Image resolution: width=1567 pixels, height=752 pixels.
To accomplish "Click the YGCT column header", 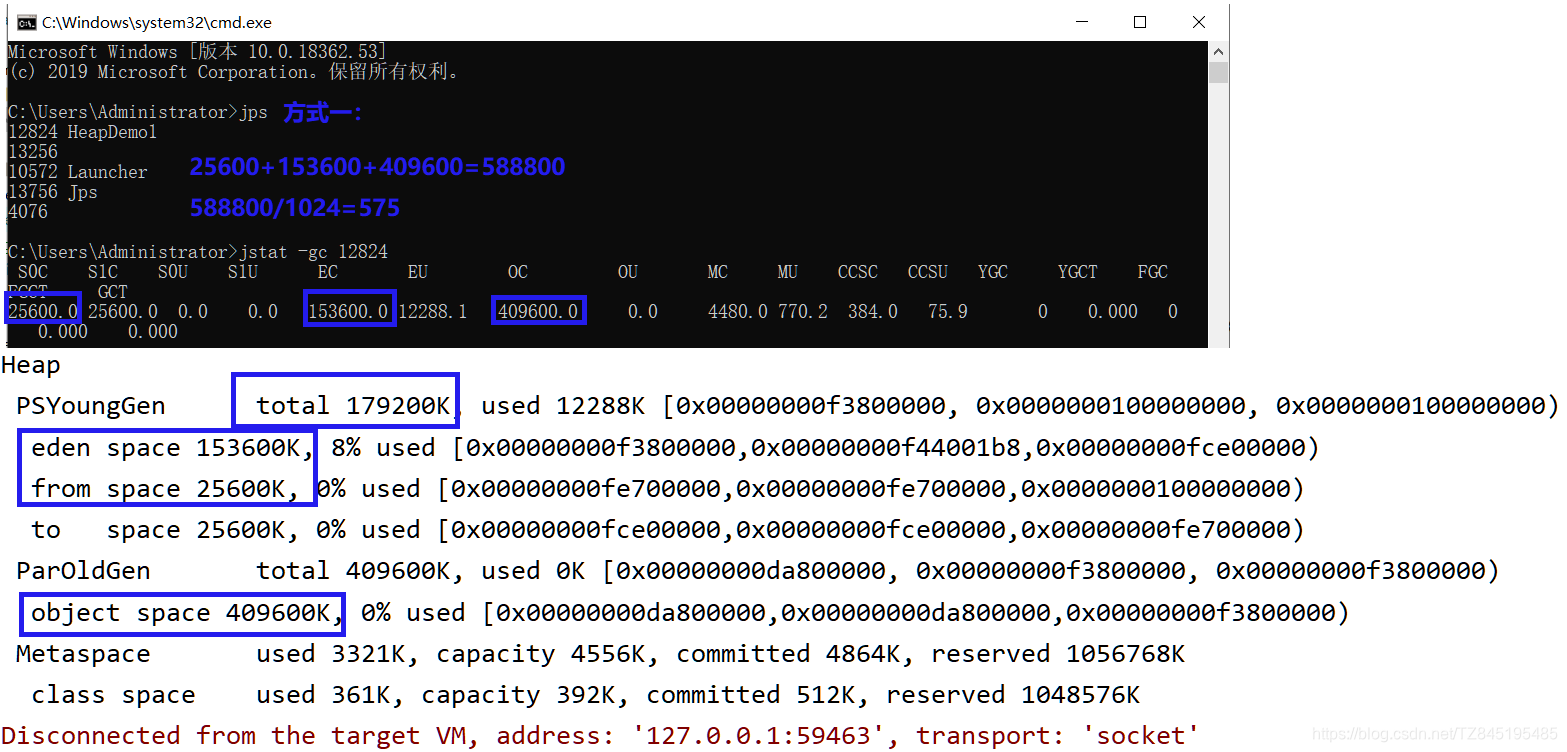I will tap(1078, 272).
